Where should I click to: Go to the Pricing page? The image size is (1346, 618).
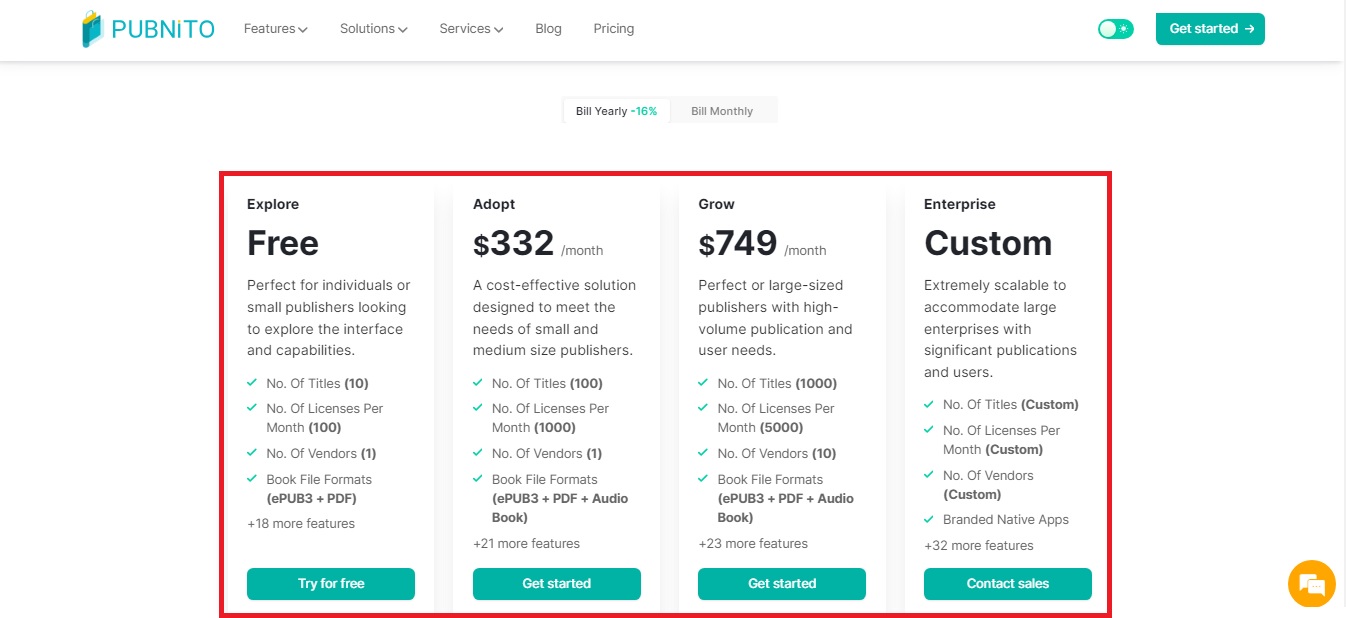tap(613, 29)
